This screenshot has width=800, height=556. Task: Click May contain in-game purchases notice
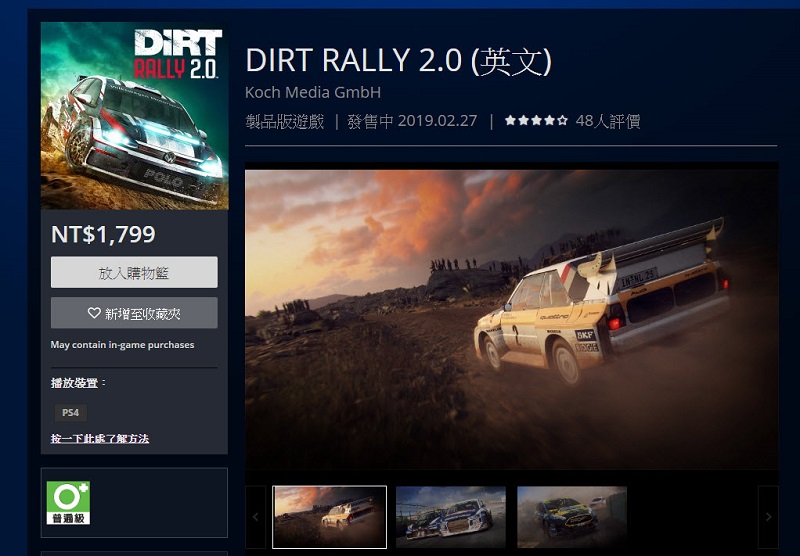(x=122, y=345)
